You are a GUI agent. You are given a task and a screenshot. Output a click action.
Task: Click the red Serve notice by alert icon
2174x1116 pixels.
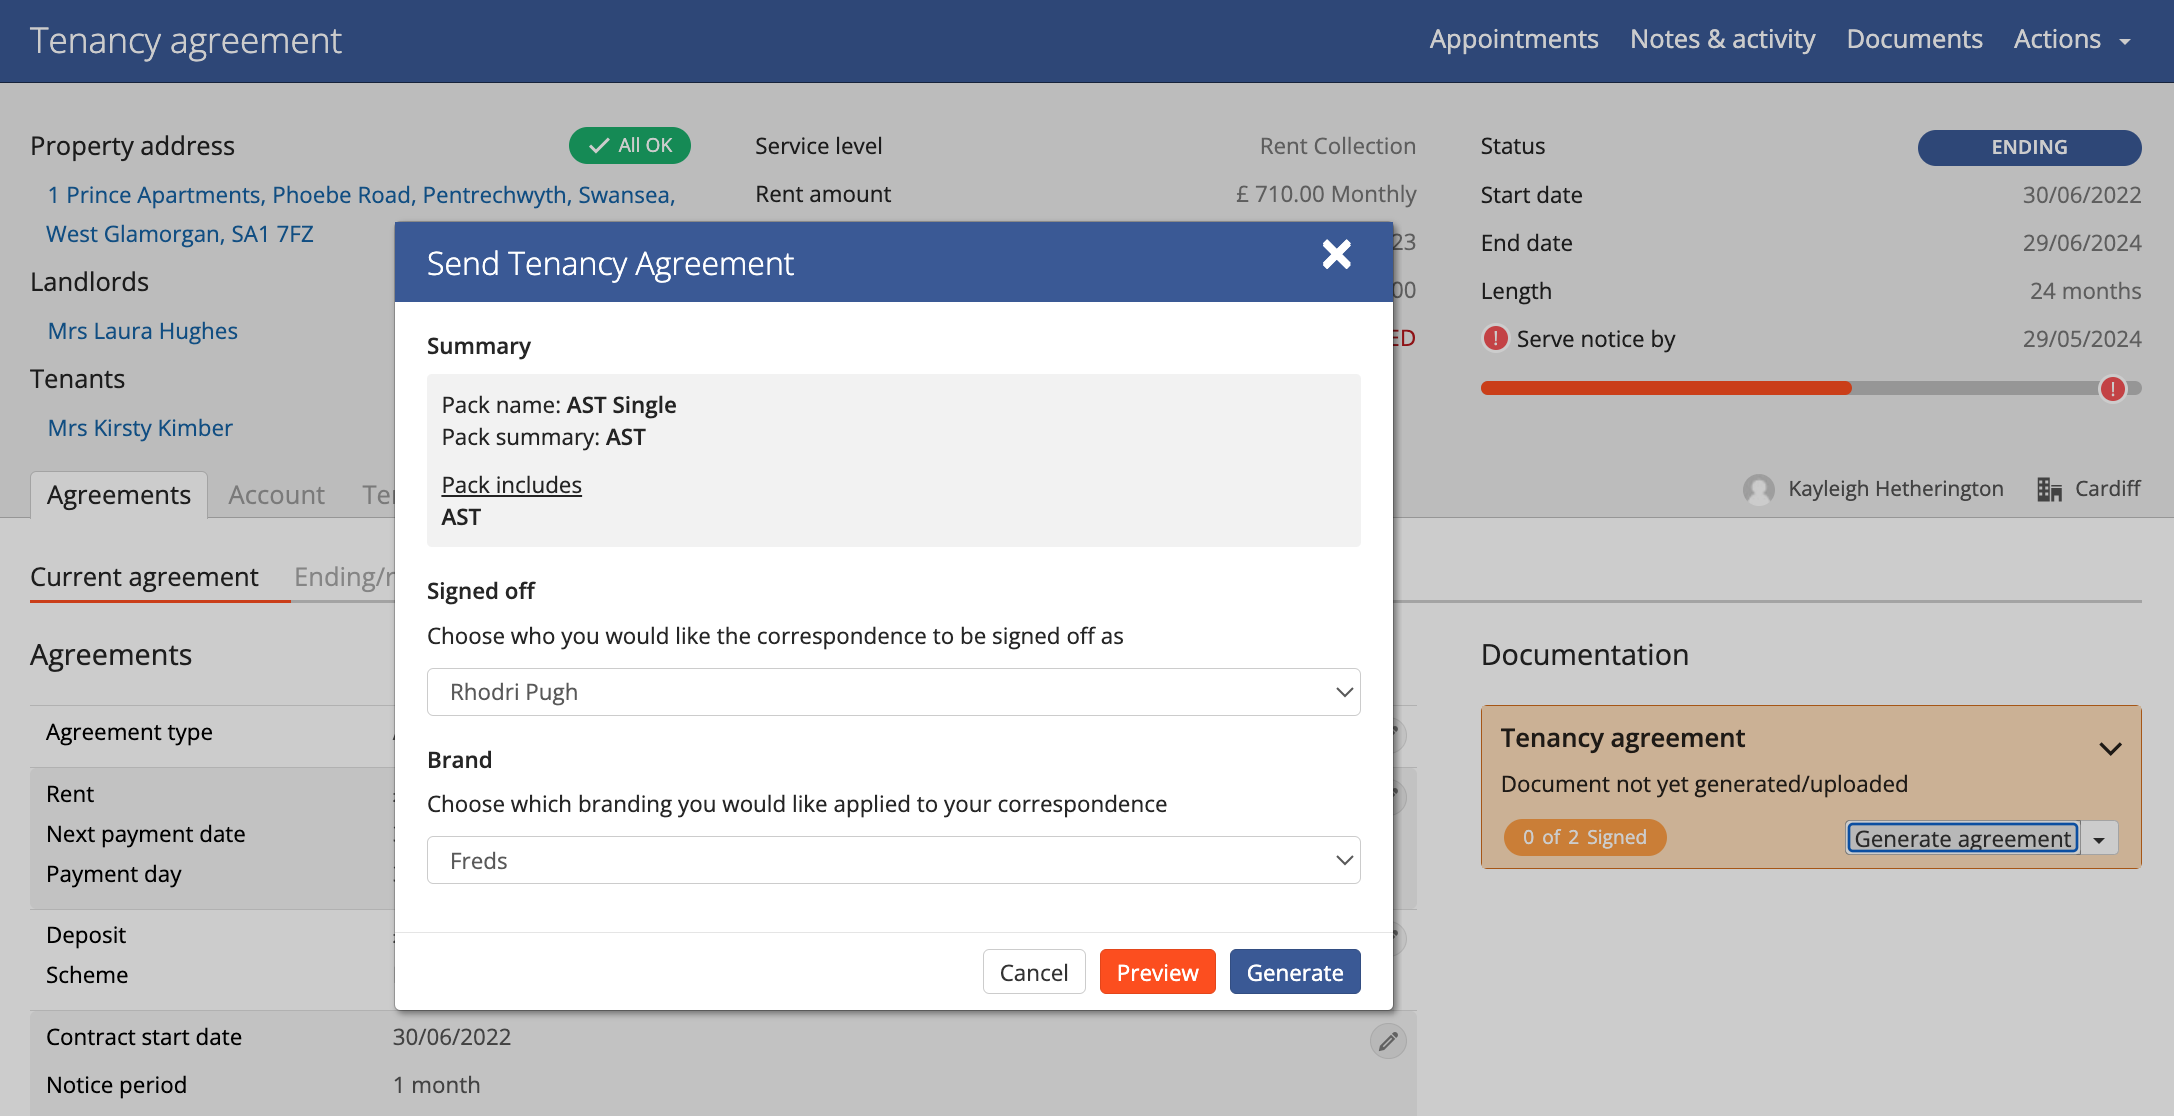[1495, 338]
